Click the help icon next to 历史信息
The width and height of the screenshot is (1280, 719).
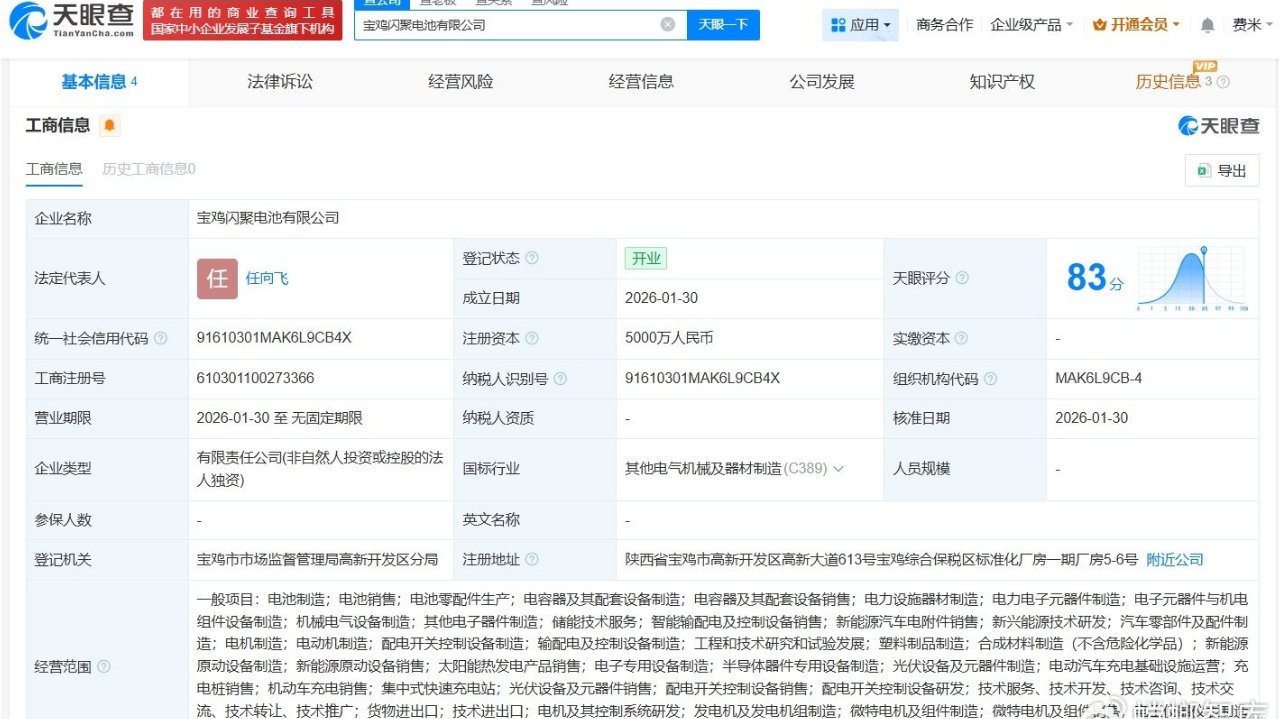pos(1223,82)
